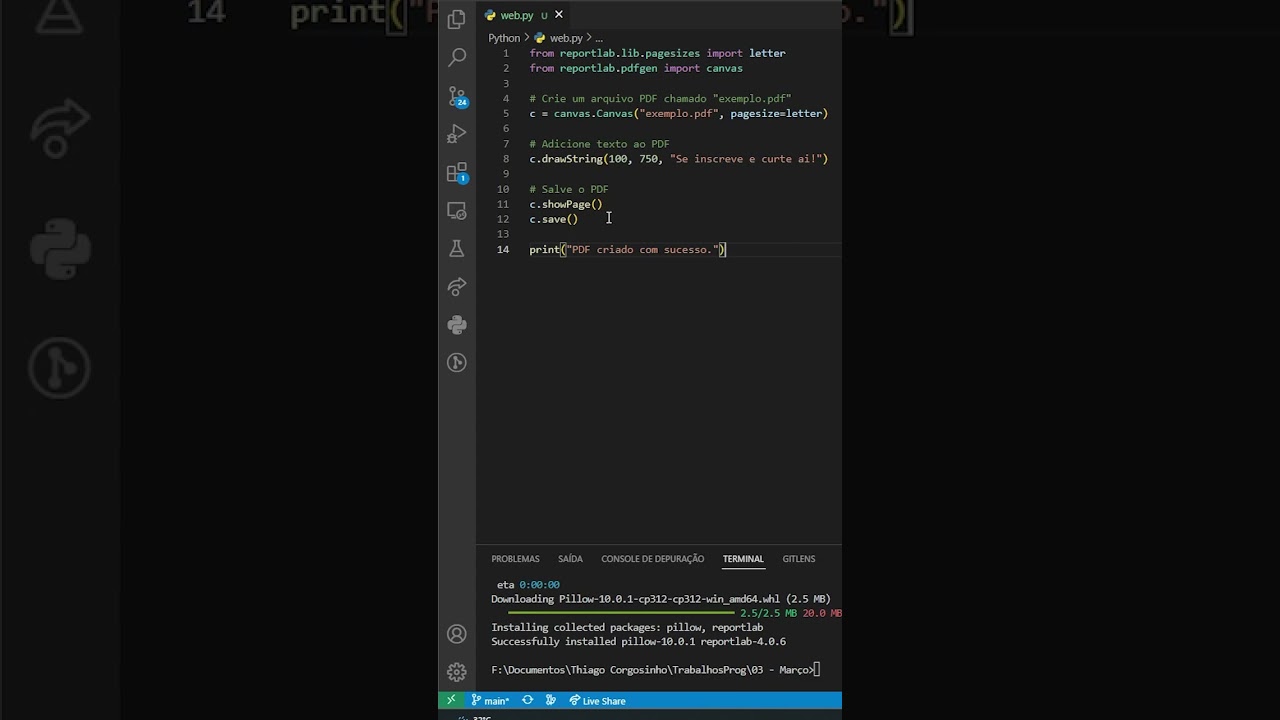Switch to the GITLENS panel tab
1280x720 pixels.
pyautogui.click(x=798, y=559)
